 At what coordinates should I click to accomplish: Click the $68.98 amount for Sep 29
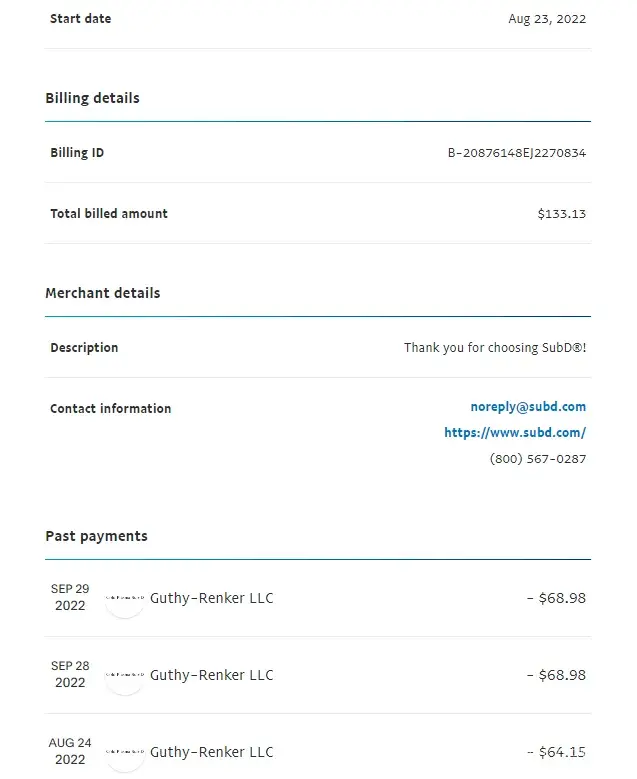pyautogui.click(x=556, y=598)
